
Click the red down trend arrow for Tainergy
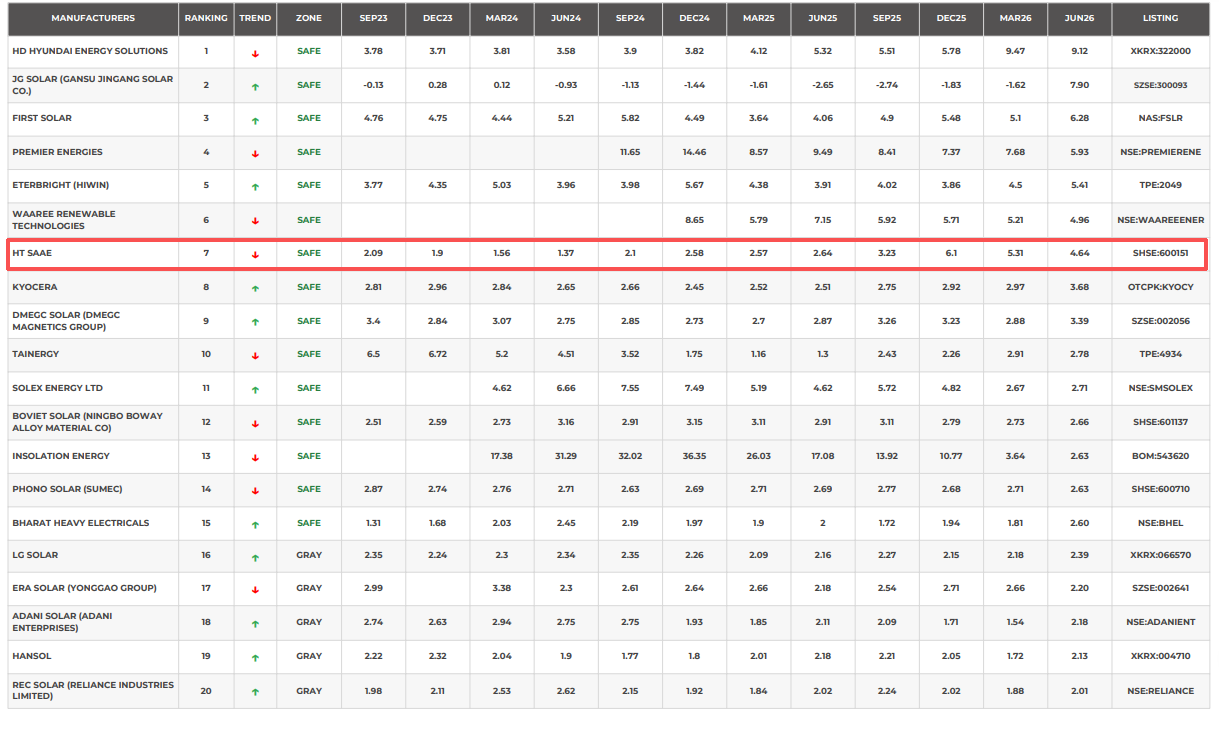(255, 355)
